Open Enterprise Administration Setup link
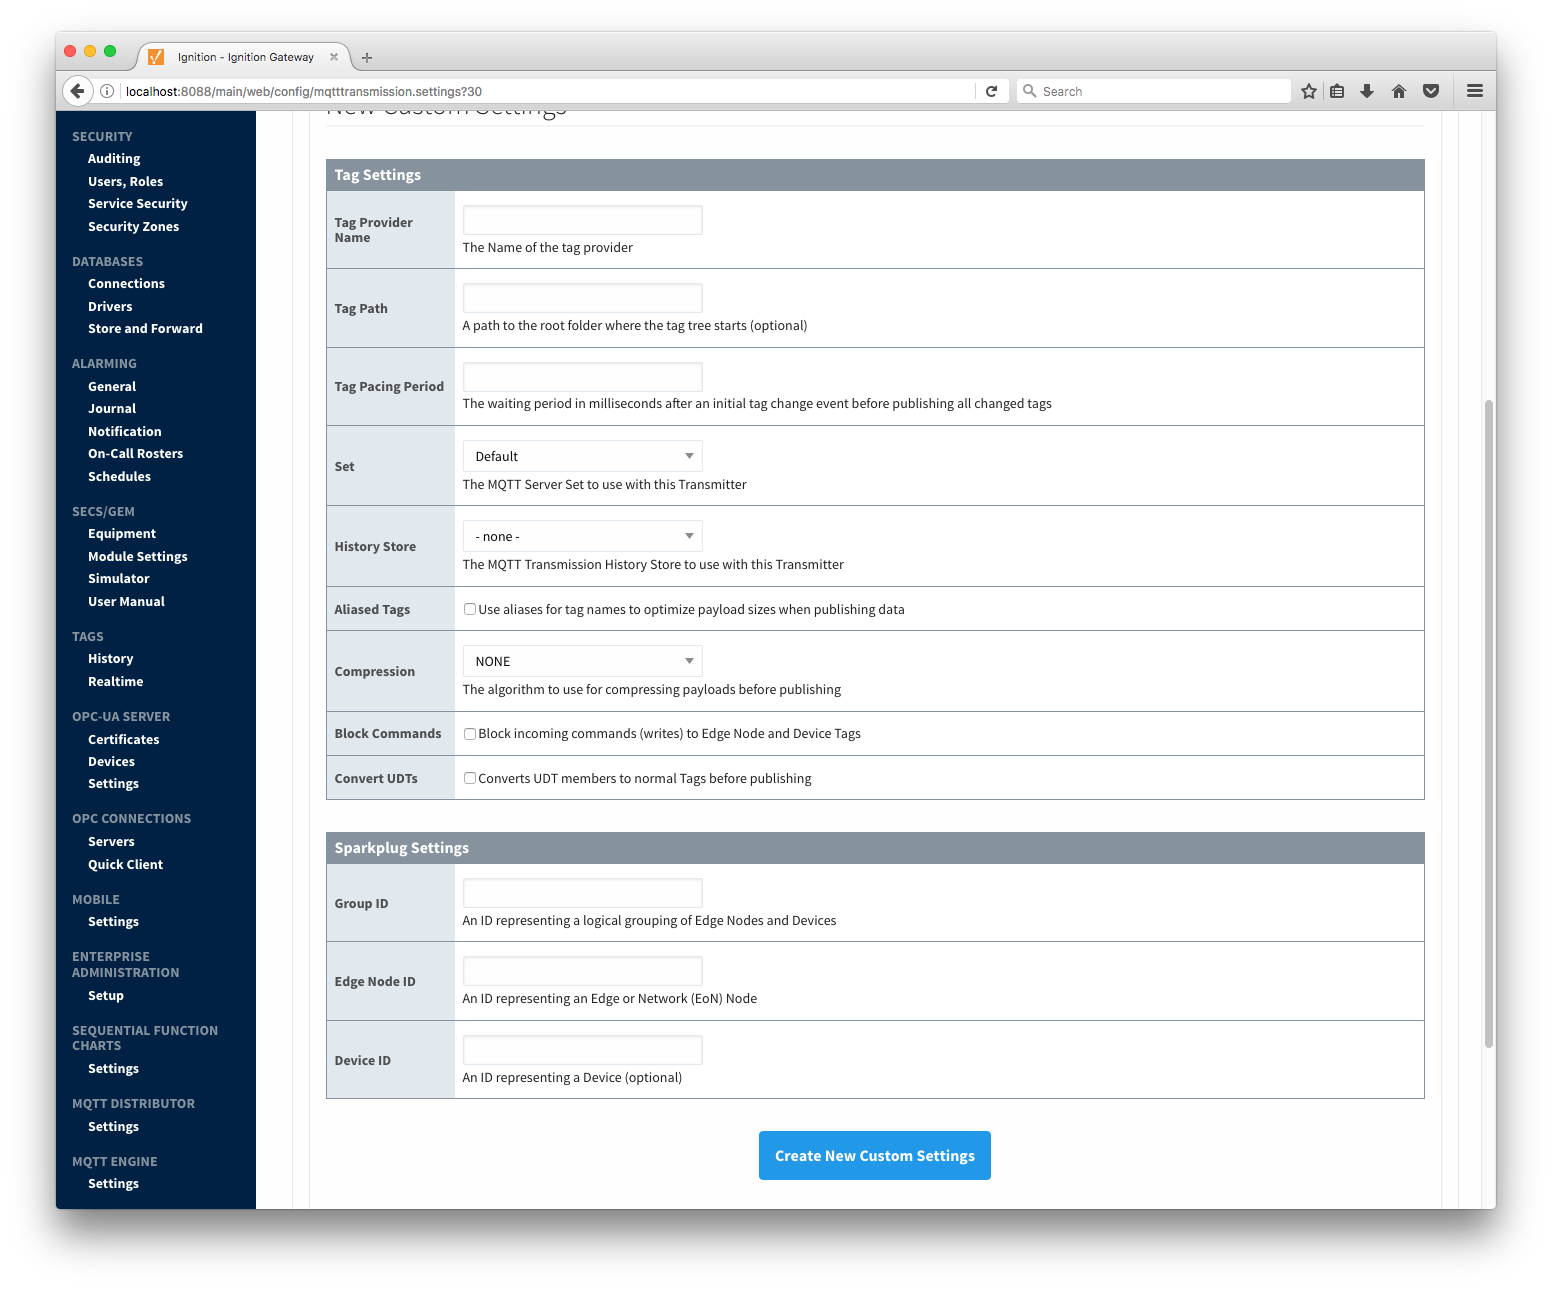The image size is (1552, 1289). point(106,996)
